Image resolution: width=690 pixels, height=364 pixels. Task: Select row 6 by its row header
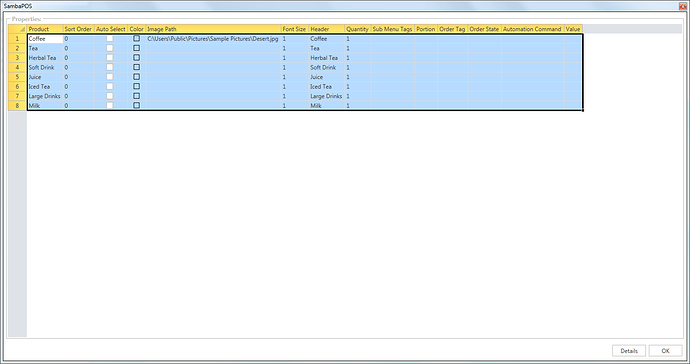click(x=18, y=87)
